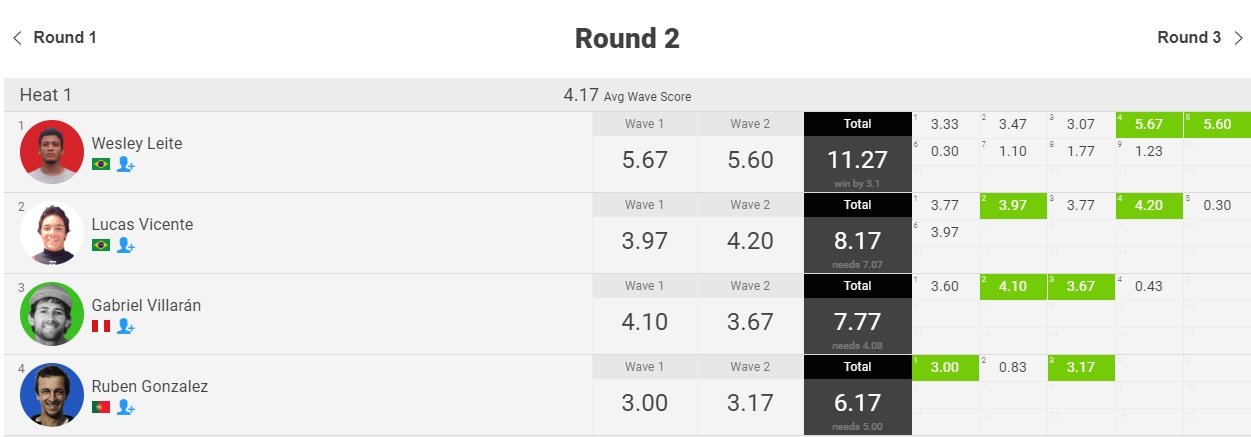Click Gabriel Villarán's highlighted 4.10 wave score
The image size is (1251, 437).
click(x=1013, y=286)
